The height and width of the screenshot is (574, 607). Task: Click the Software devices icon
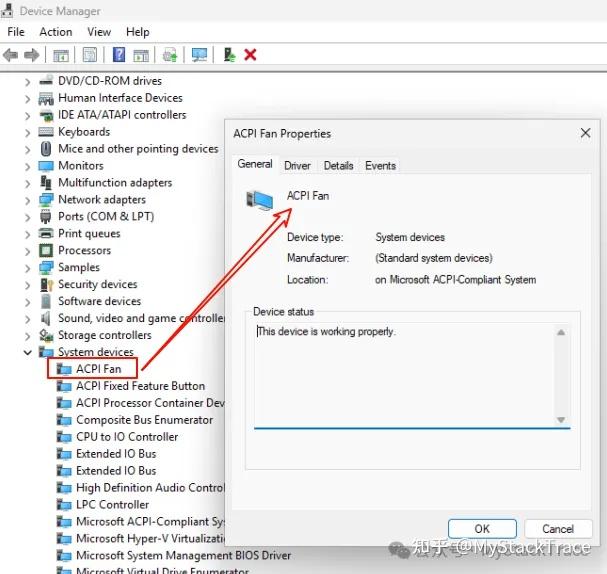tap(46, 301)
